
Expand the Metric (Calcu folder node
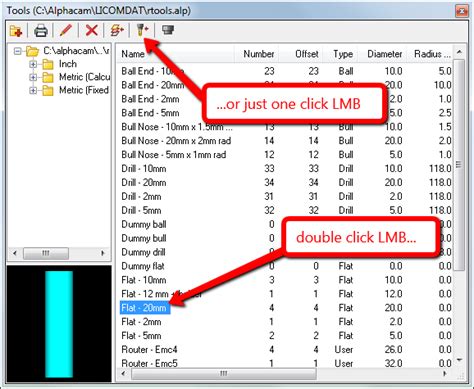point(33,77)
